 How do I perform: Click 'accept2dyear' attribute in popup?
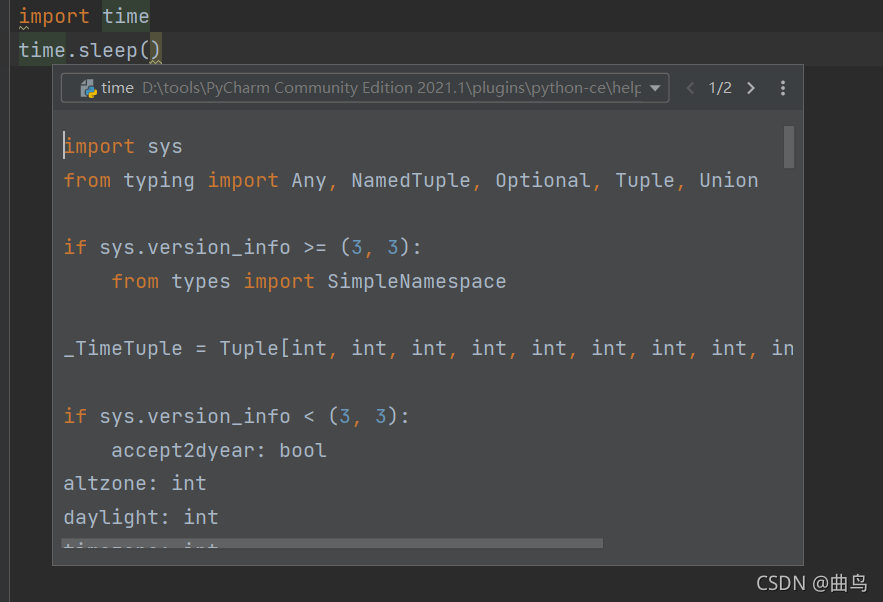183,450
